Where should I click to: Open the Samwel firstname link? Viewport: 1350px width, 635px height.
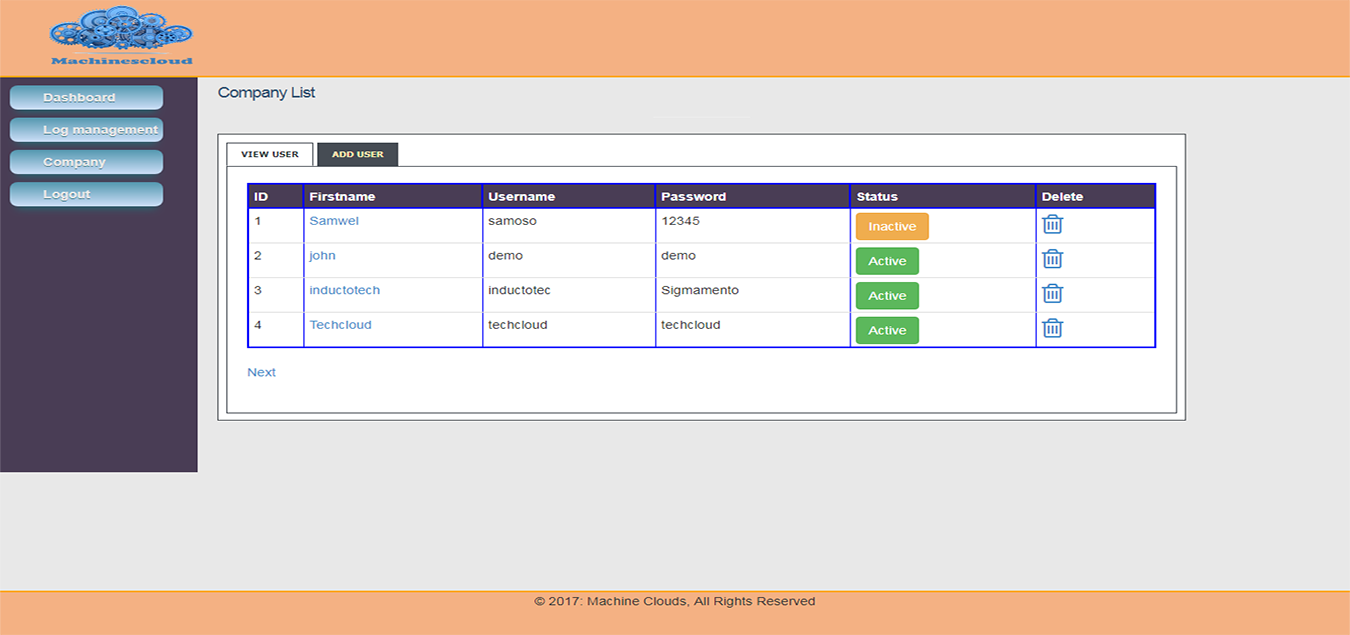pyautogui.click(x=334, y=221)
